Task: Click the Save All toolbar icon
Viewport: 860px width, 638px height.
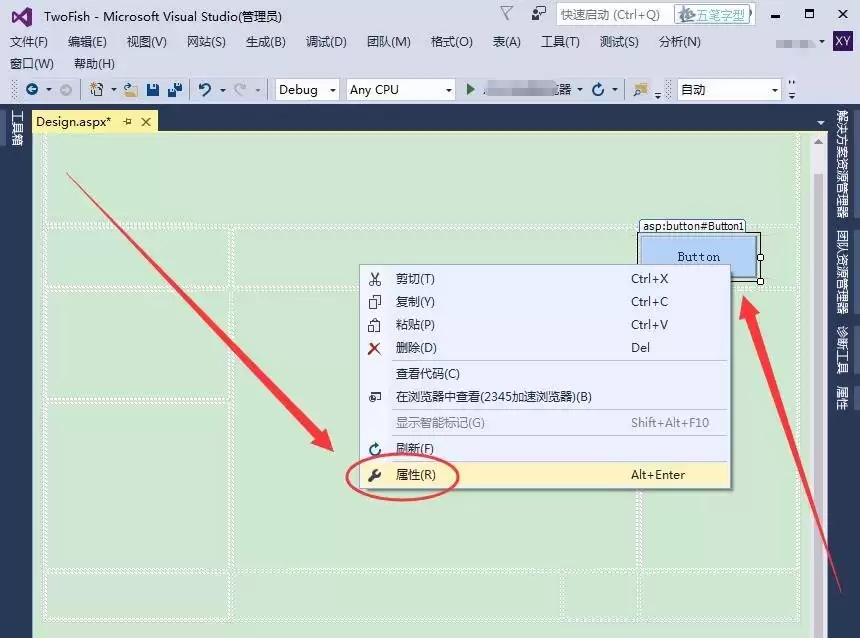Action: 174,89
